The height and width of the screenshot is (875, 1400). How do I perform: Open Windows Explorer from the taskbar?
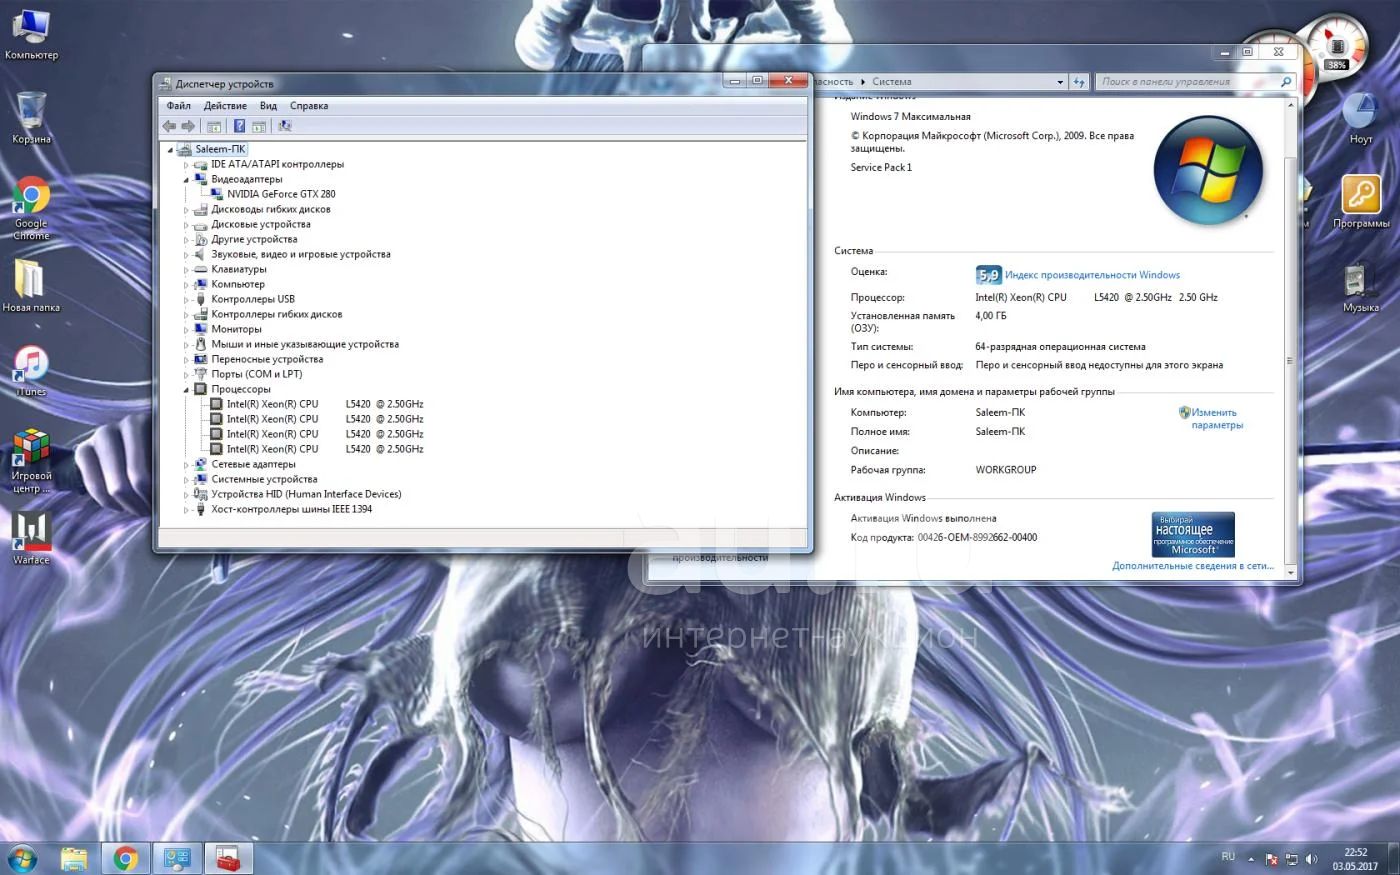(74, 858)
